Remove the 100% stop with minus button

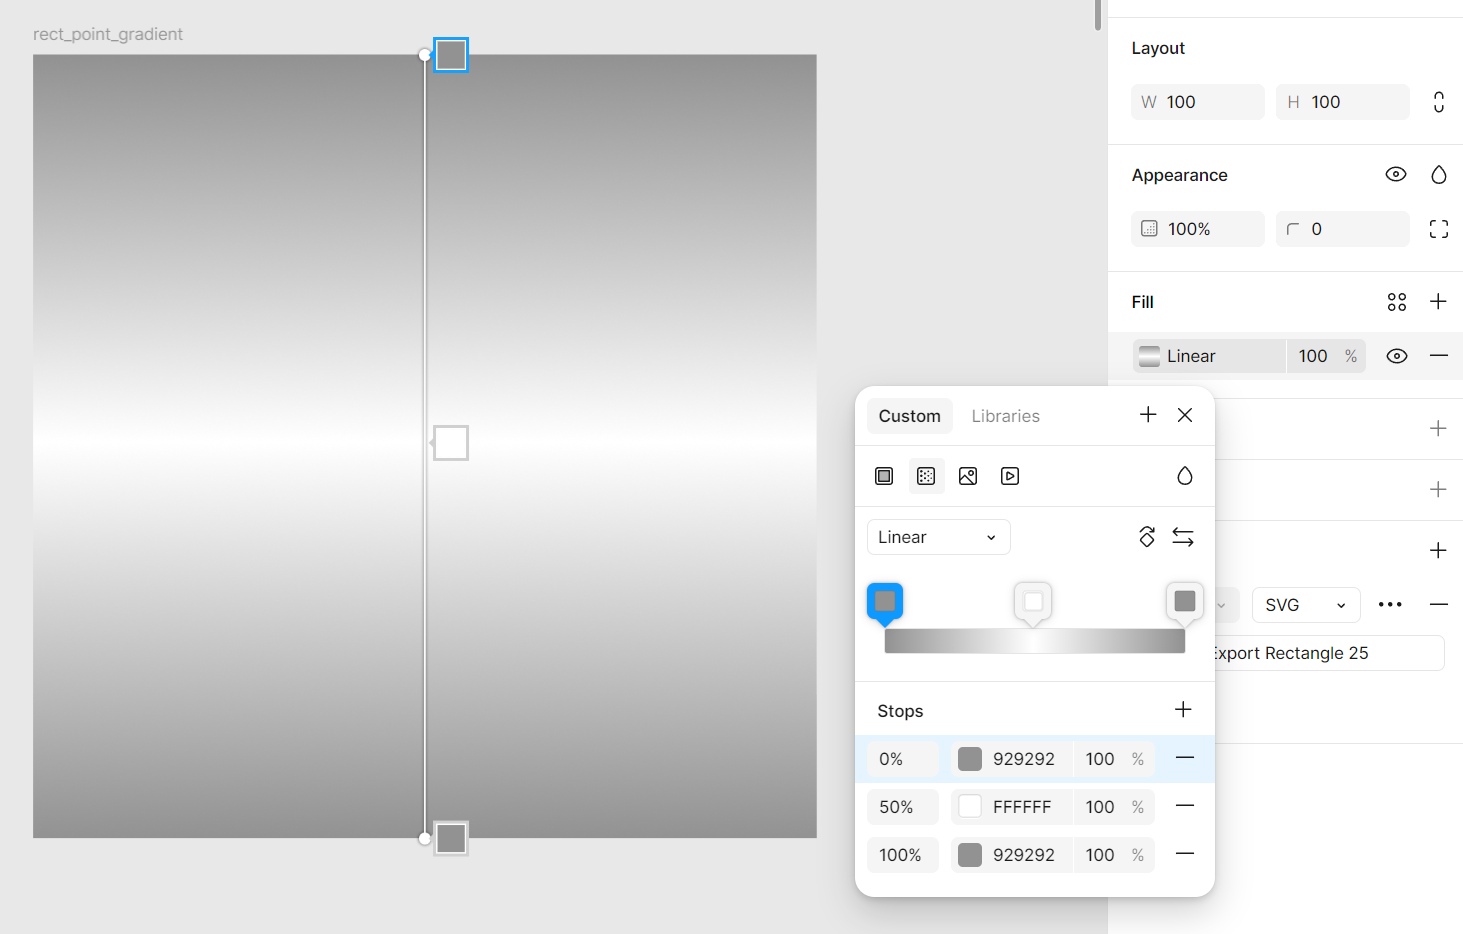1185,854
